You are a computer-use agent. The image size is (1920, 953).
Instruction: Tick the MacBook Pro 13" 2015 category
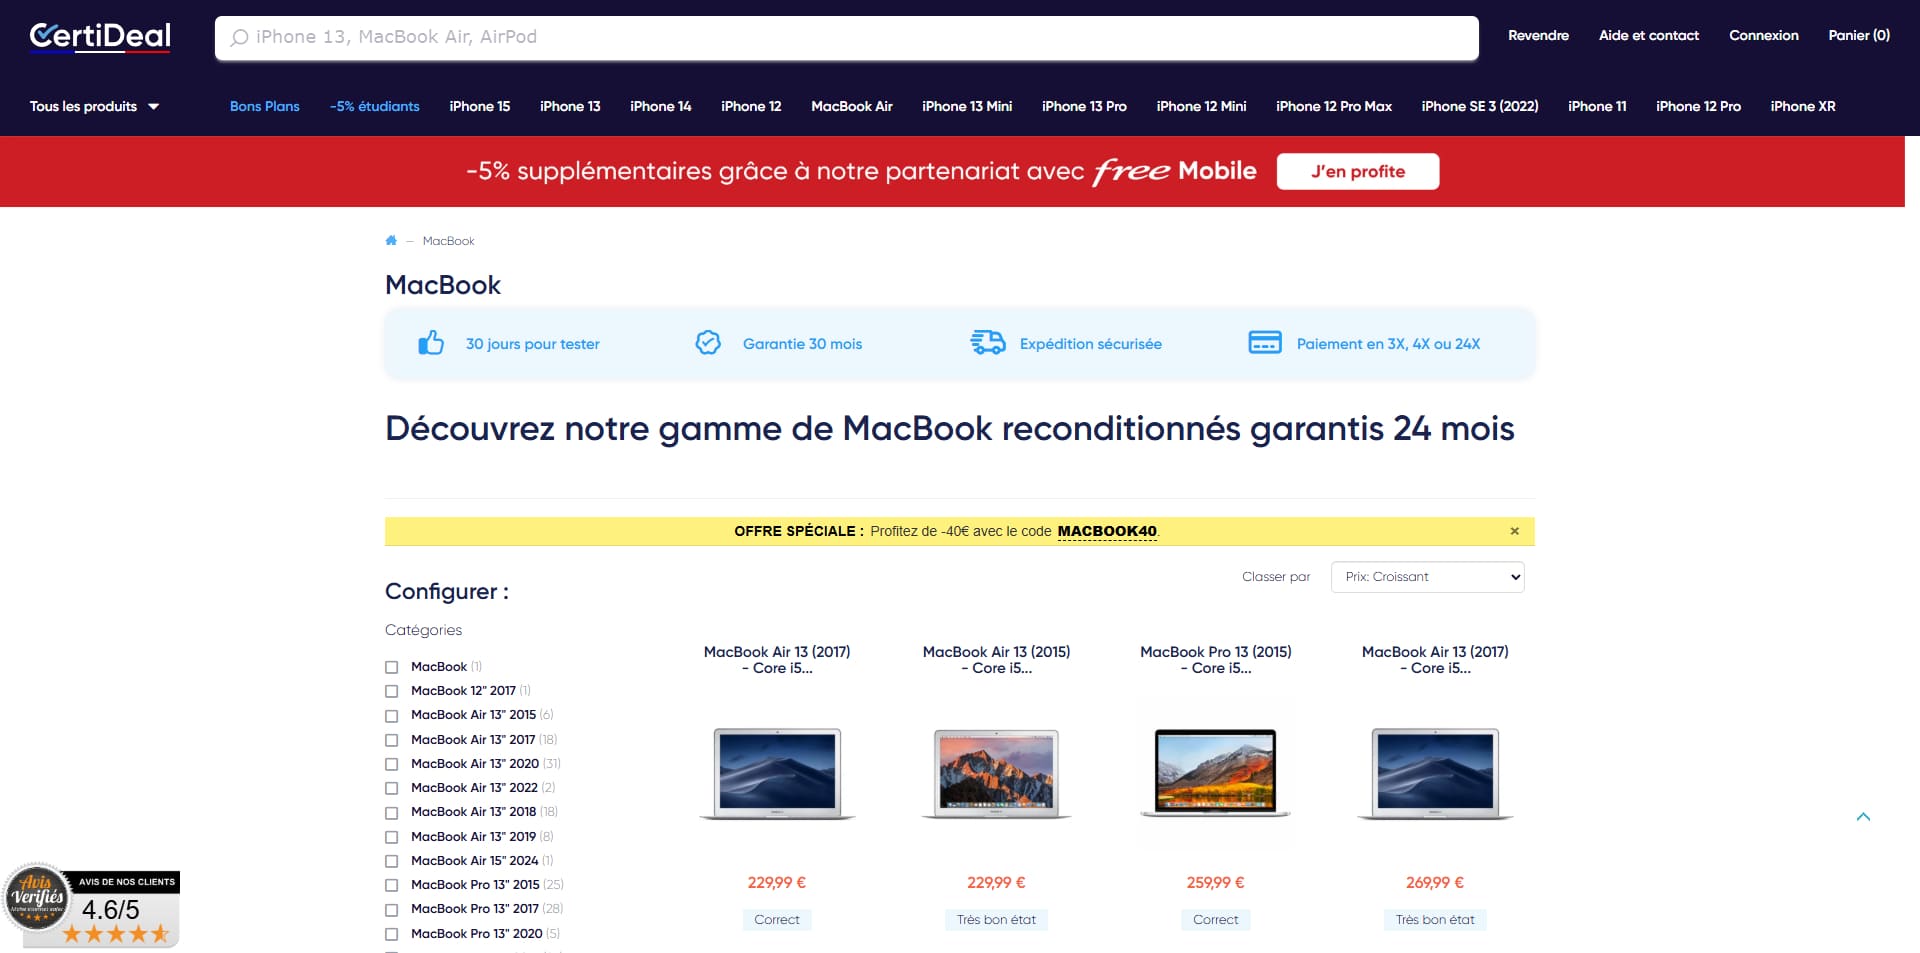391,885
